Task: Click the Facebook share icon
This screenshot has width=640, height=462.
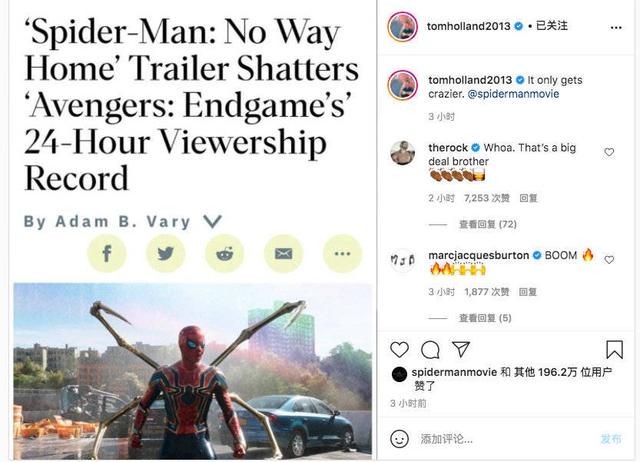Action: pos(107,253)
